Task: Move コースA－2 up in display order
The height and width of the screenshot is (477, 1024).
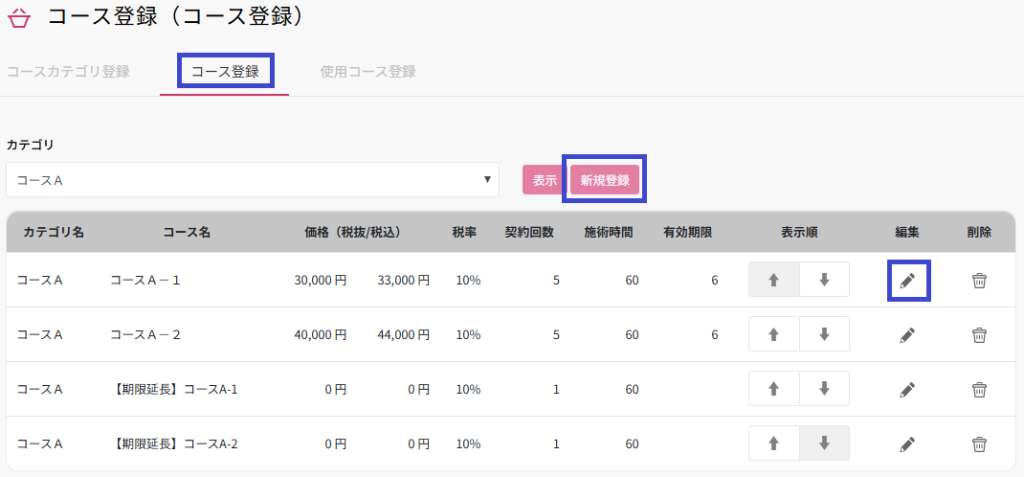Action: pos(774,334)
